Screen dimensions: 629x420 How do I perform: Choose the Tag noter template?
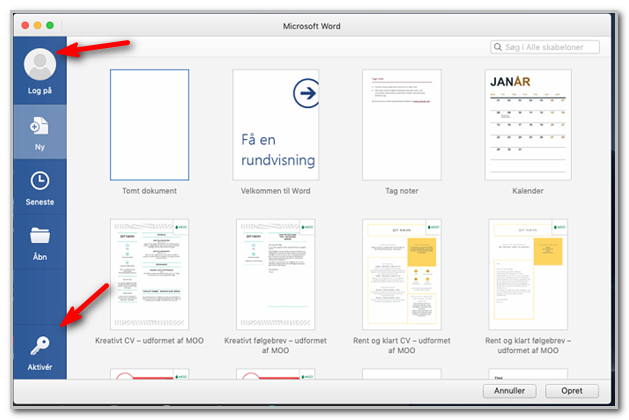click(402, 125)
